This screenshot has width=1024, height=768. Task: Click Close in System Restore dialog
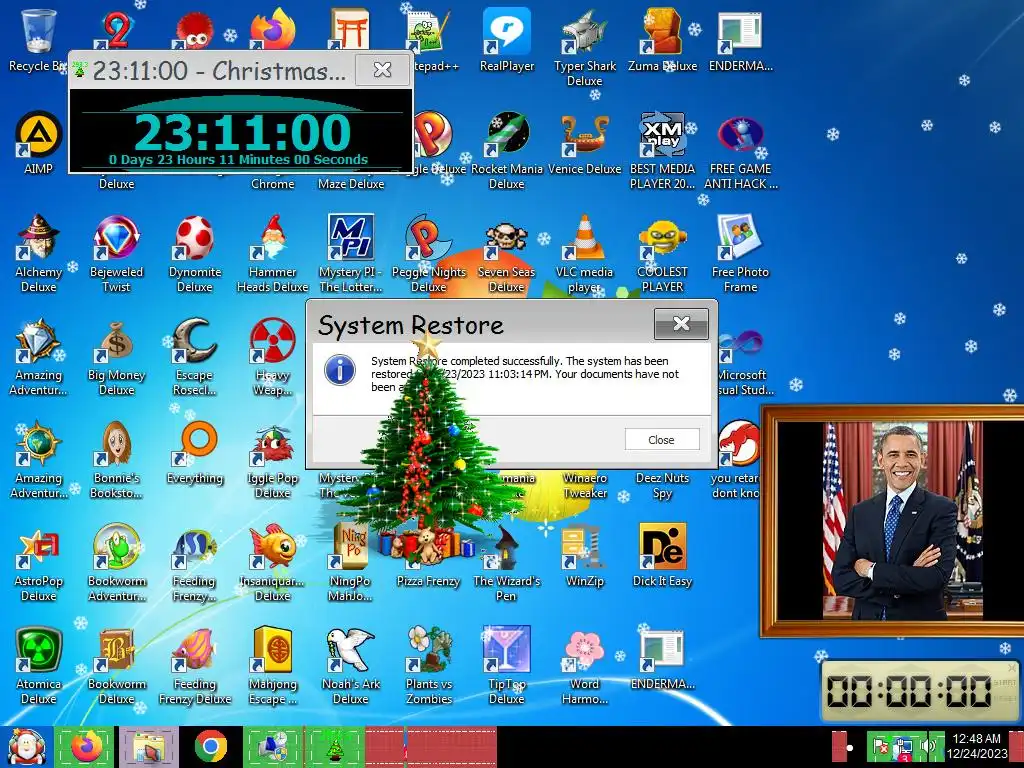[x=662, y=440]
